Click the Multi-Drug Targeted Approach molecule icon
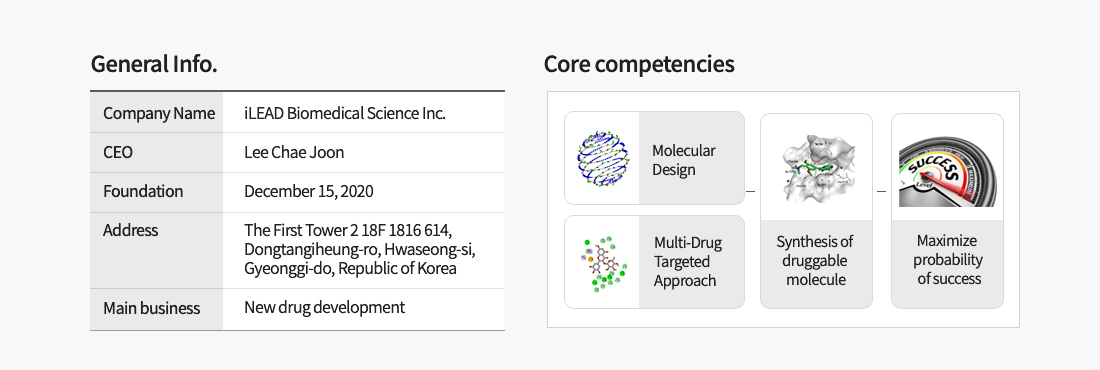 (603, 264)
